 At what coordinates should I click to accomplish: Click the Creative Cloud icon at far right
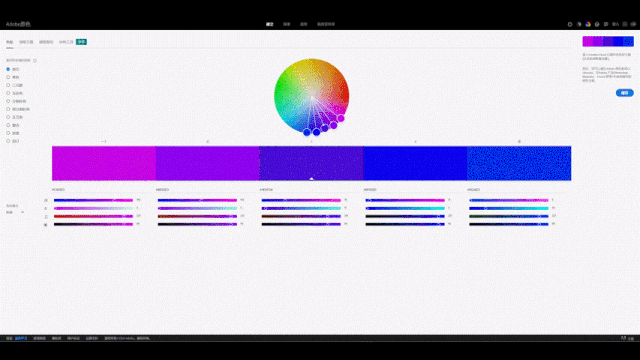(633, 24)
